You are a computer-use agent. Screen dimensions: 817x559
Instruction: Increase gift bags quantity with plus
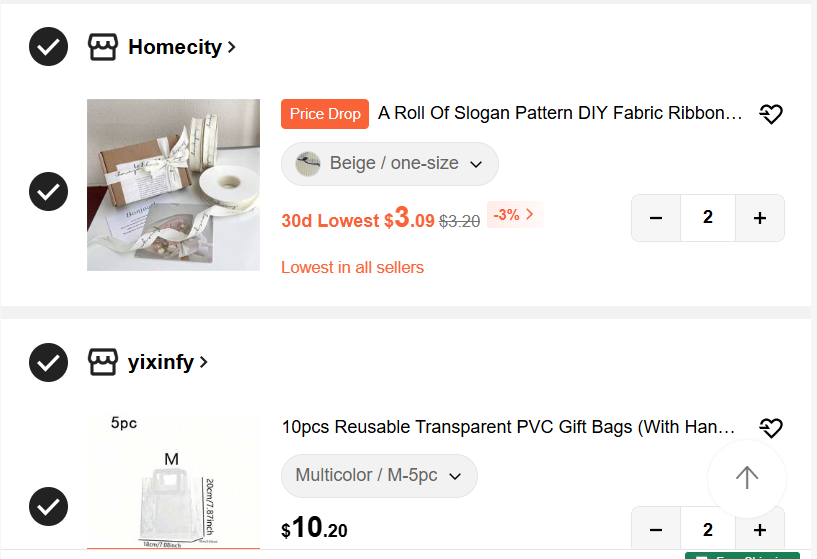click(x=760, y=529)
